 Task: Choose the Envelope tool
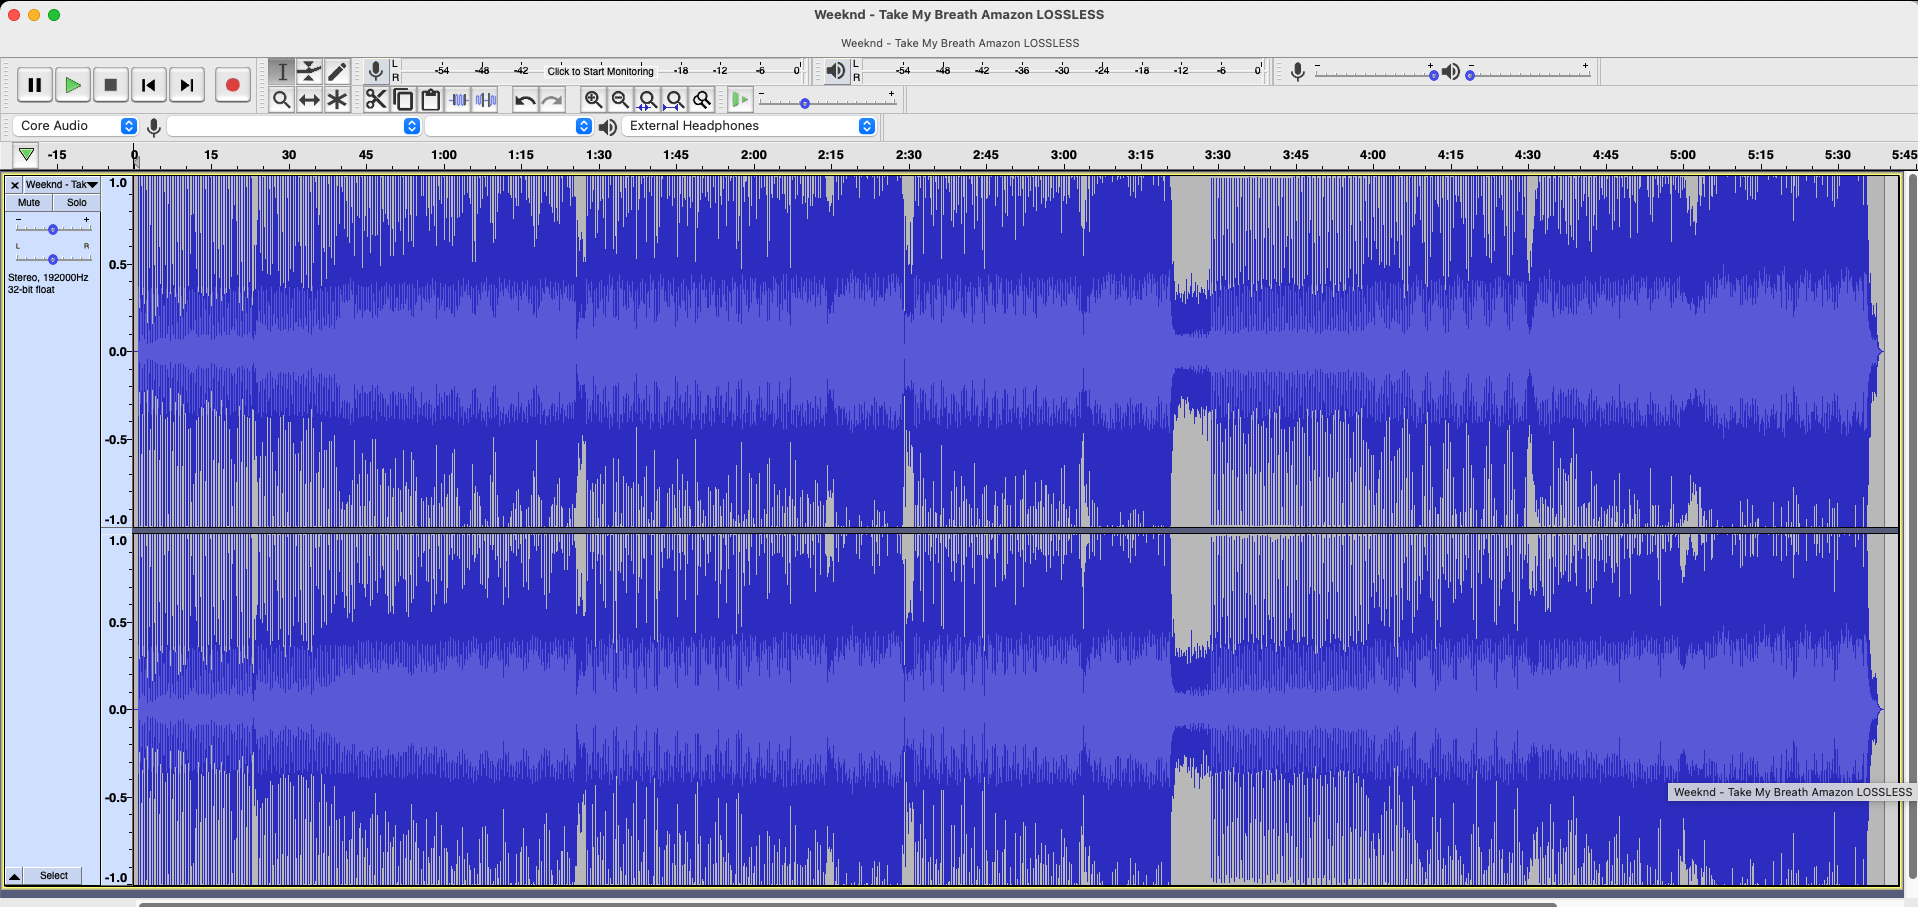pos(310,71)
